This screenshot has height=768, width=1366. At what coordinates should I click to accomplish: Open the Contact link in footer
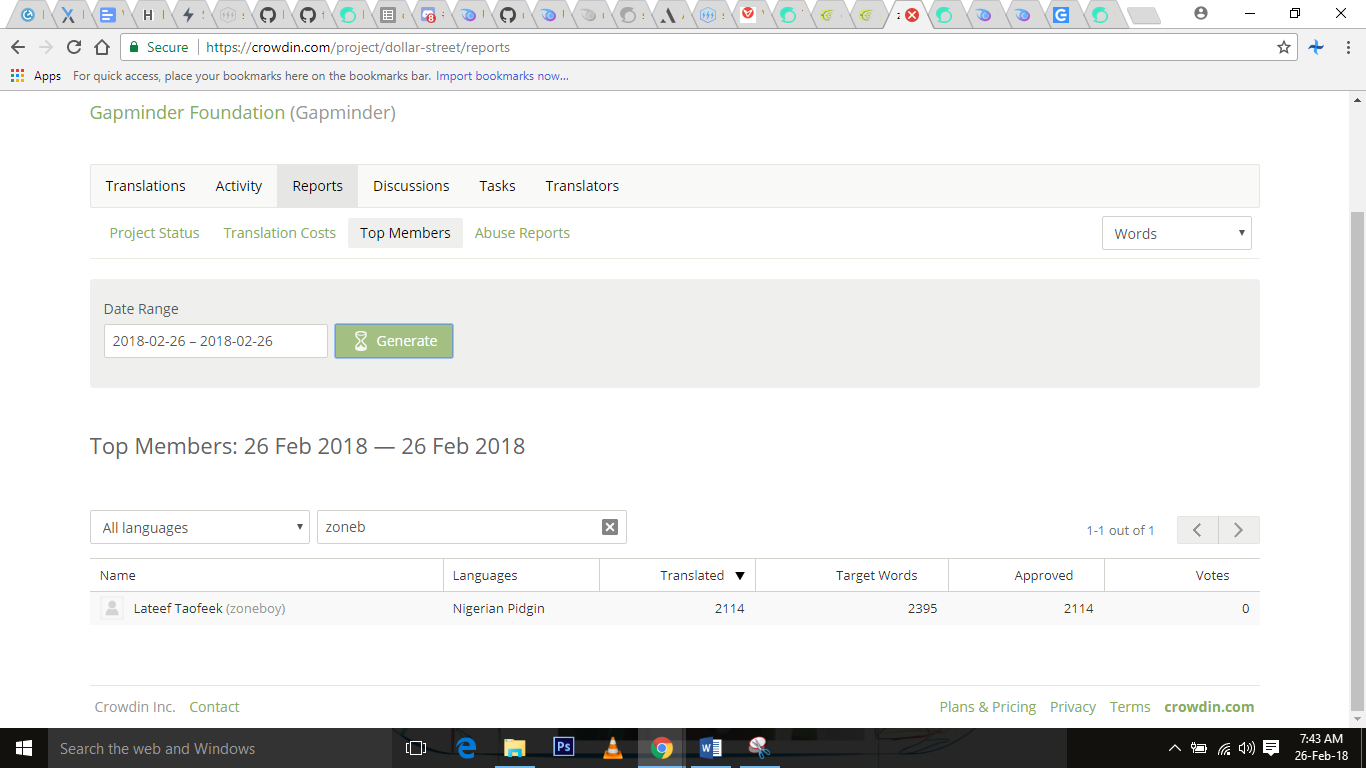(x=214, y=707)
